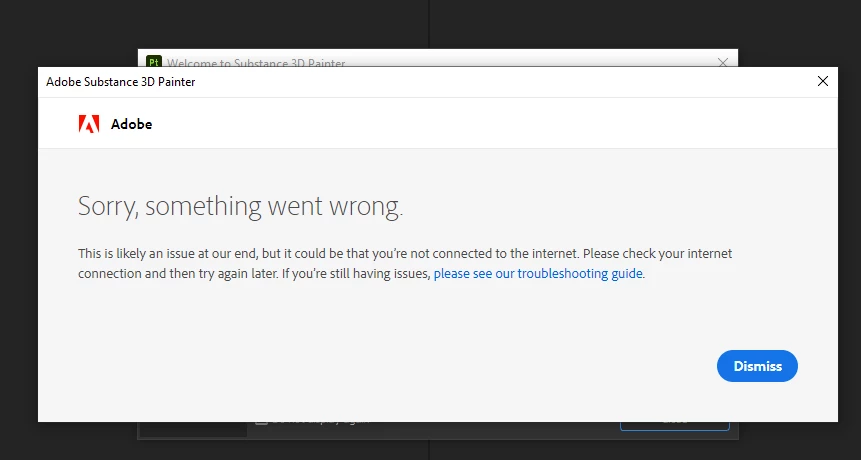Close the Adobe Substance 3D Painter dialog
Screen dimensions: 861x460
823,81
